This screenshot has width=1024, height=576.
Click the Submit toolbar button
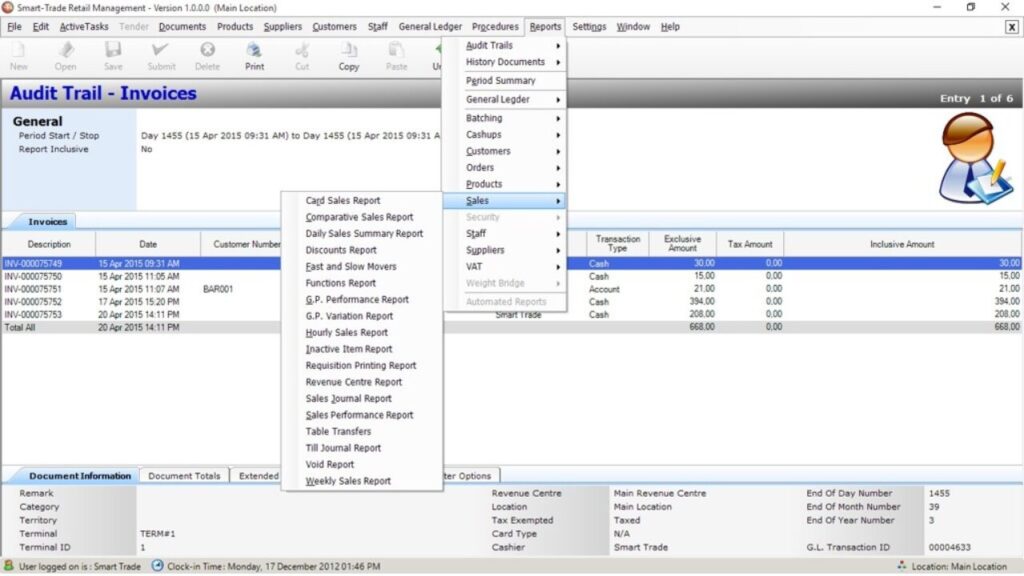coord(161,55)
